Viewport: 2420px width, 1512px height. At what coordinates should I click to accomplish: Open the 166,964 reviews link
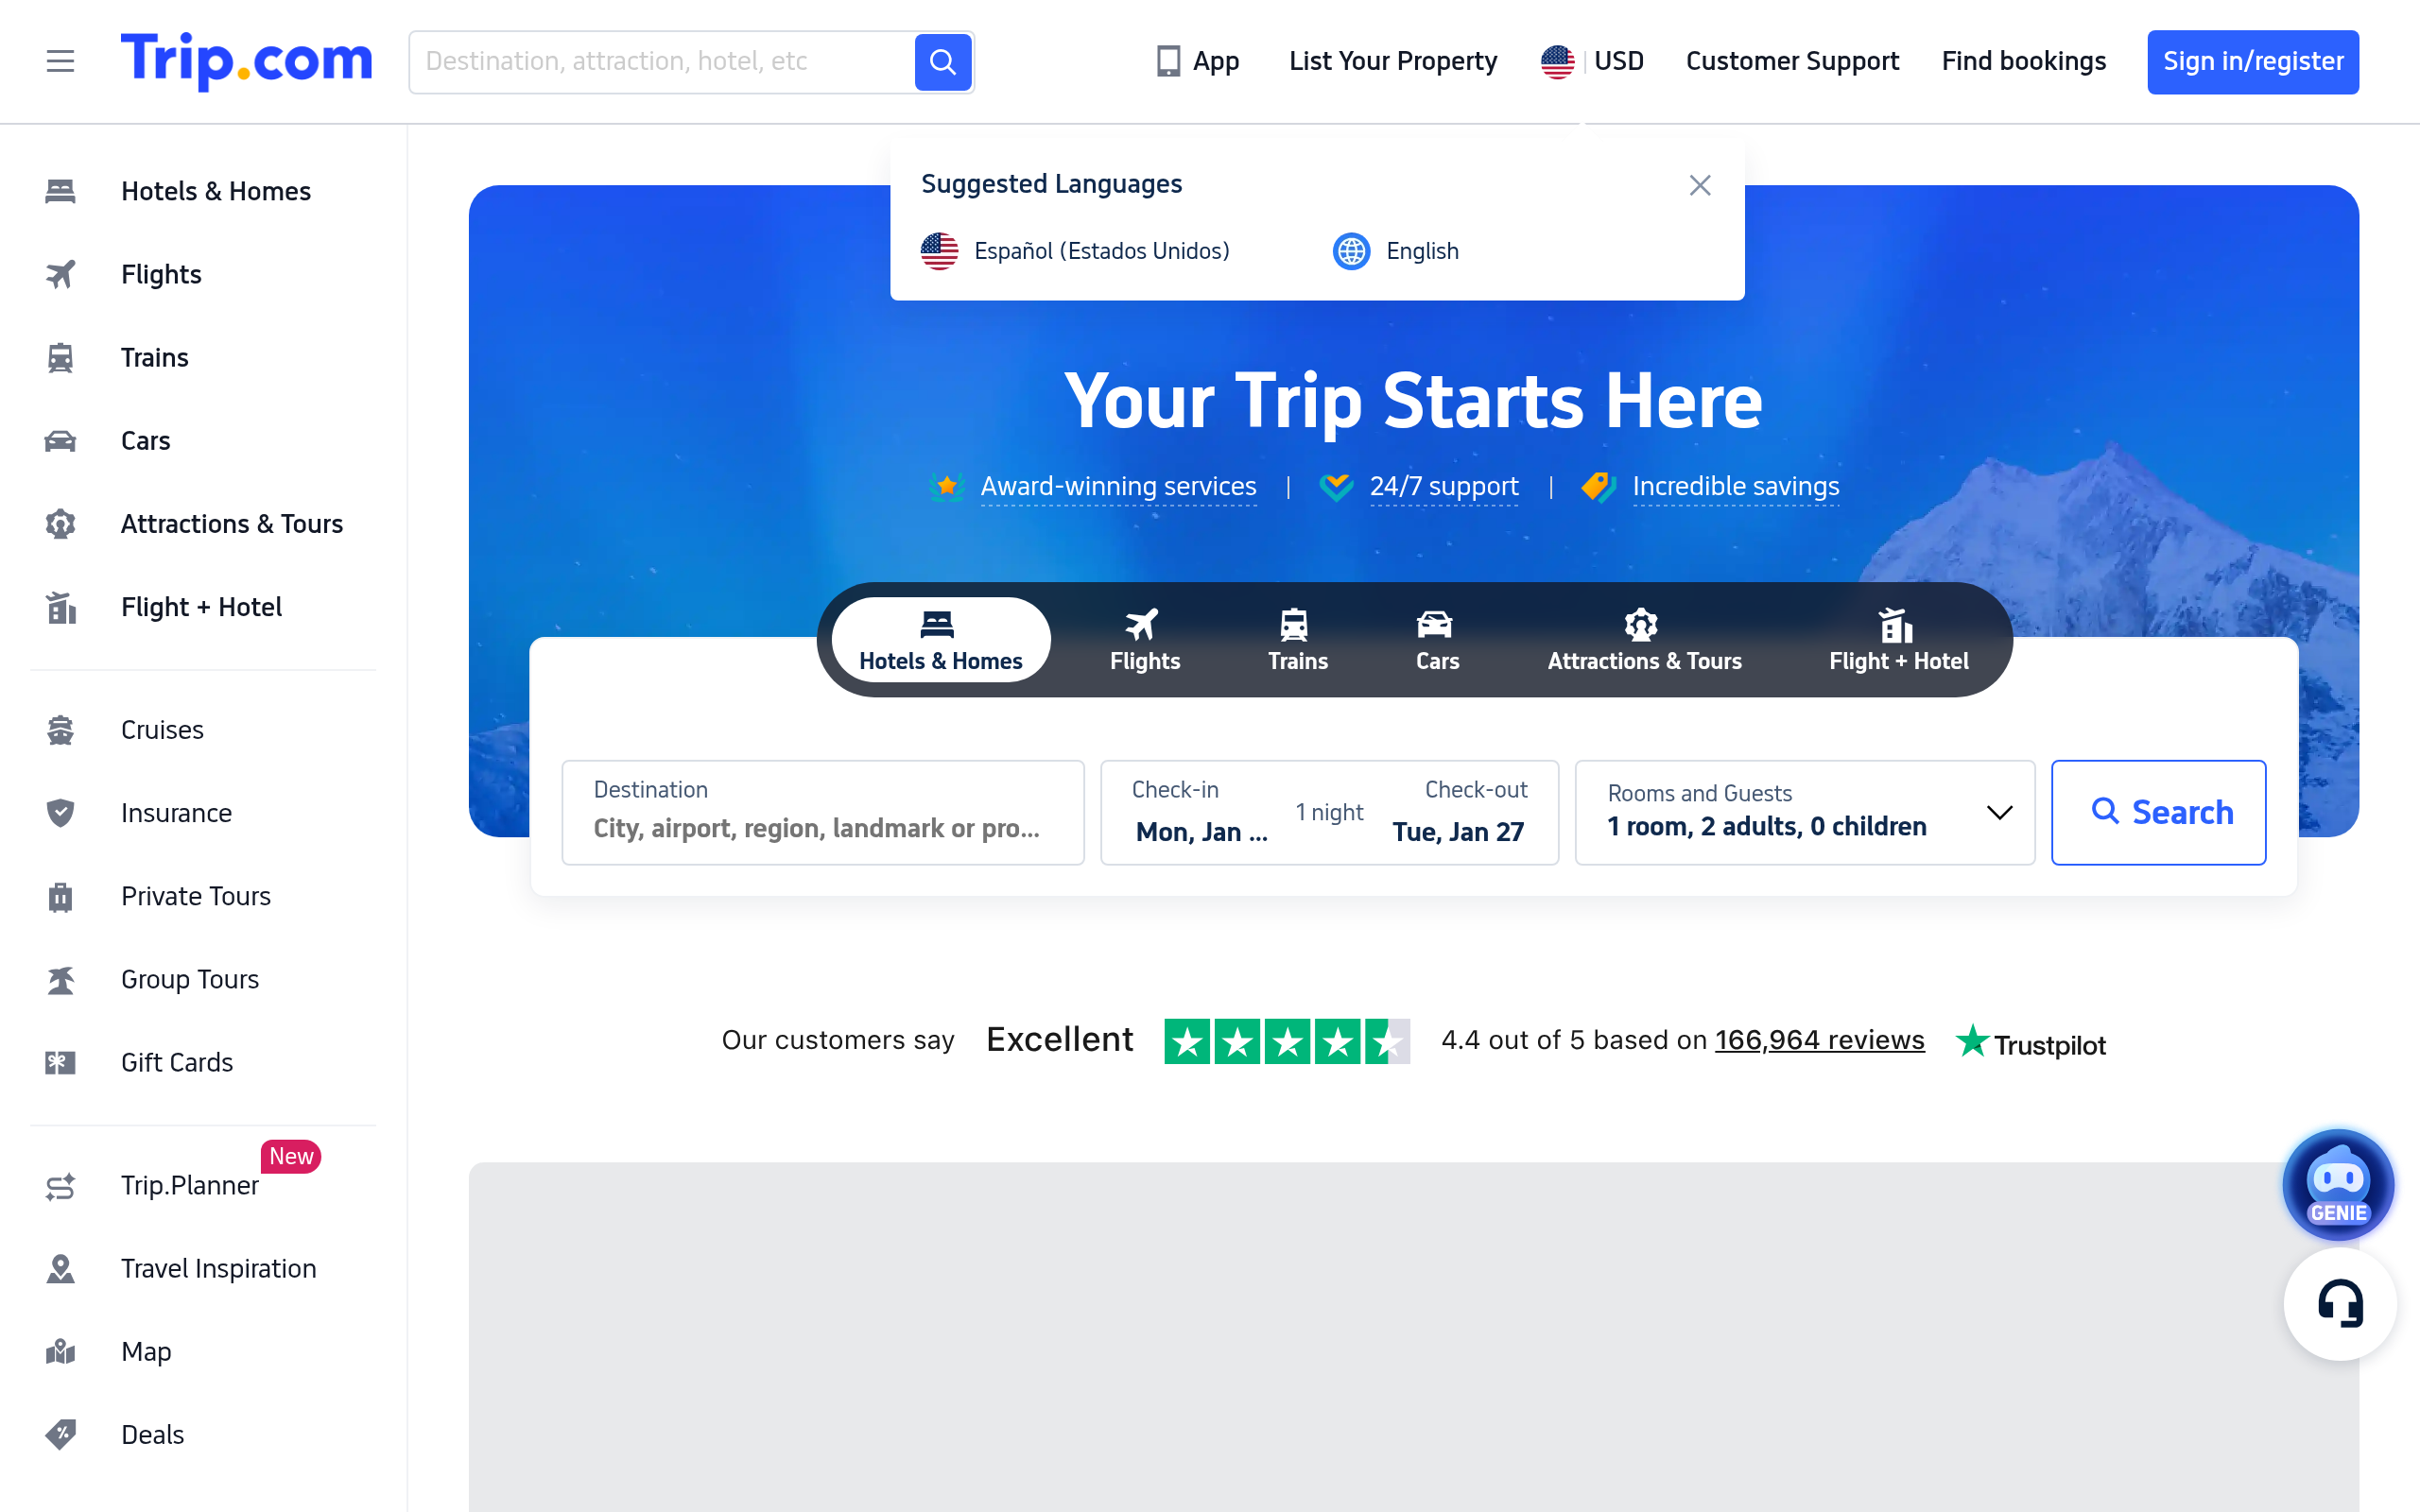click(1818, 1040)
